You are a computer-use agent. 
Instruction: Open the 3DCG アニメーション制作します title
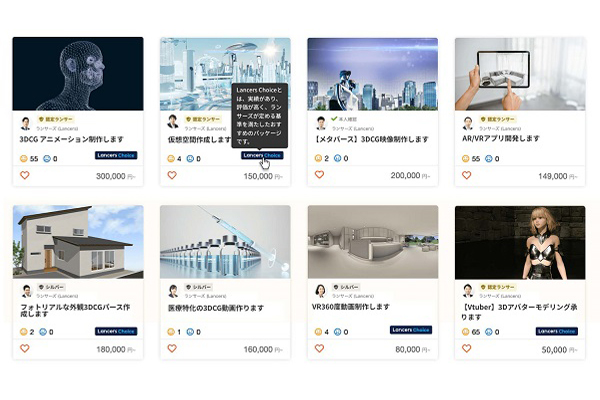point(72,139)
